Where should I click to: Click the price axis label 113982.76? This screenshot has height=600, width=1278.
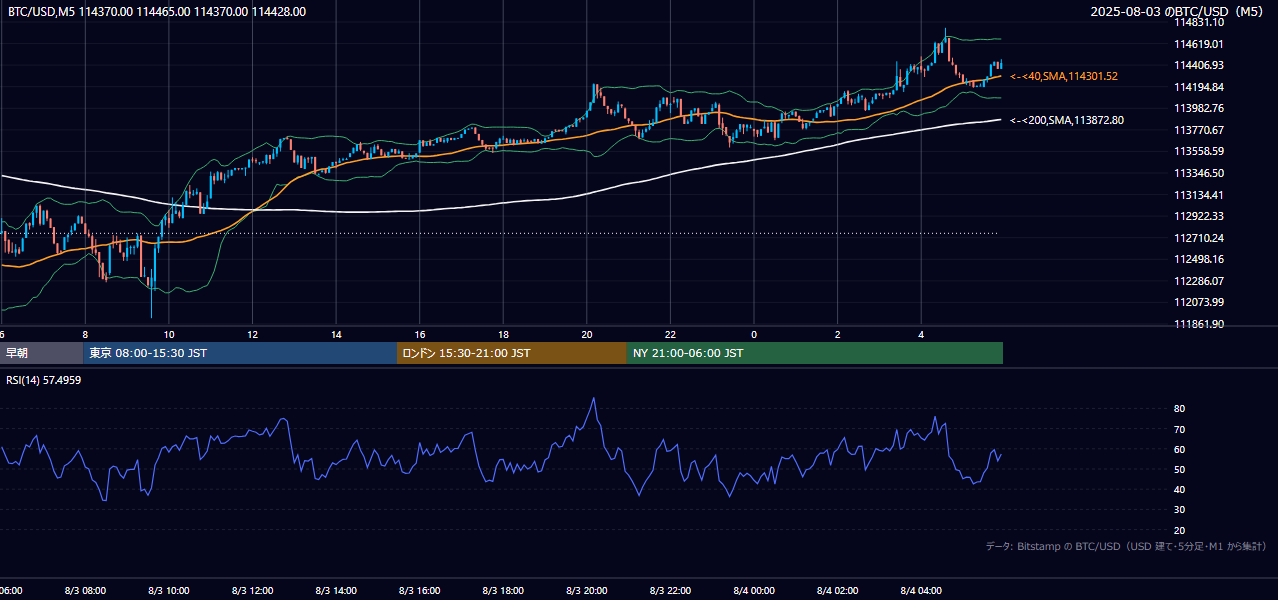[1200, 108]
